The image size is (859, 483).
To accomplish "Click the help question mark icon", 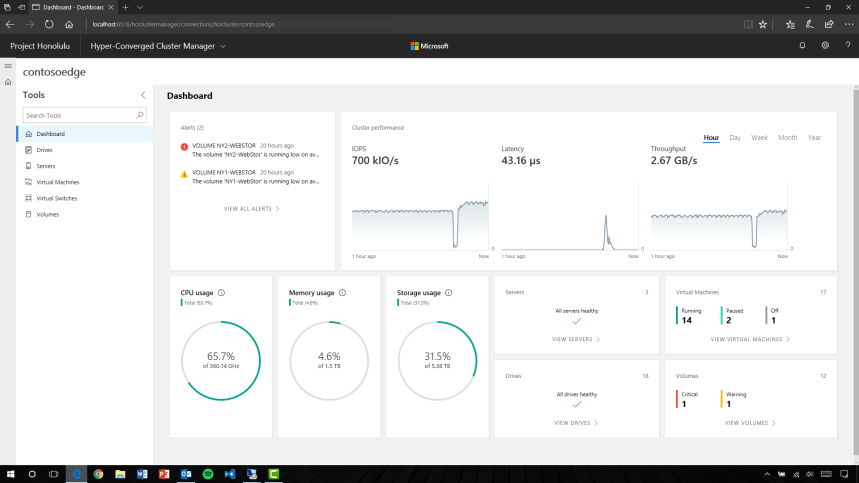I will [847, 46].
